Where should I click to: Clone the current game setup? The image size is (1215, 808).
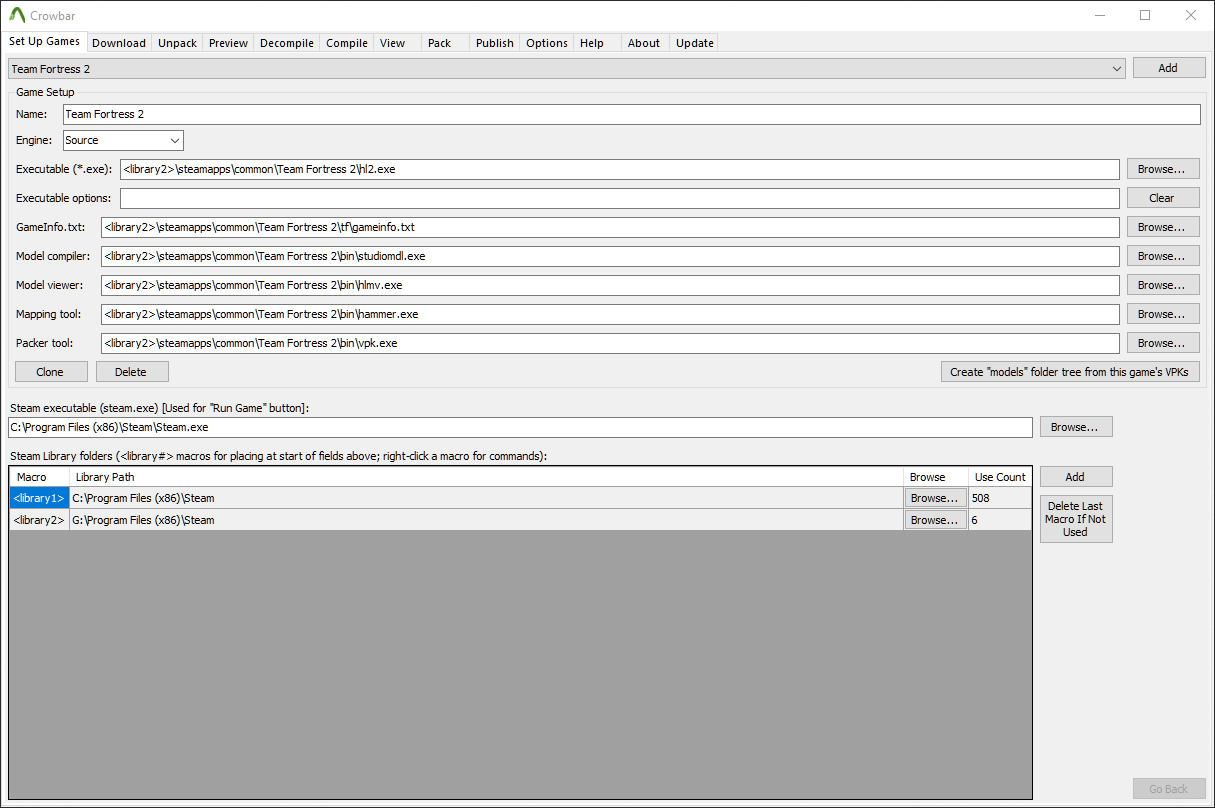[x=50, y=372]
